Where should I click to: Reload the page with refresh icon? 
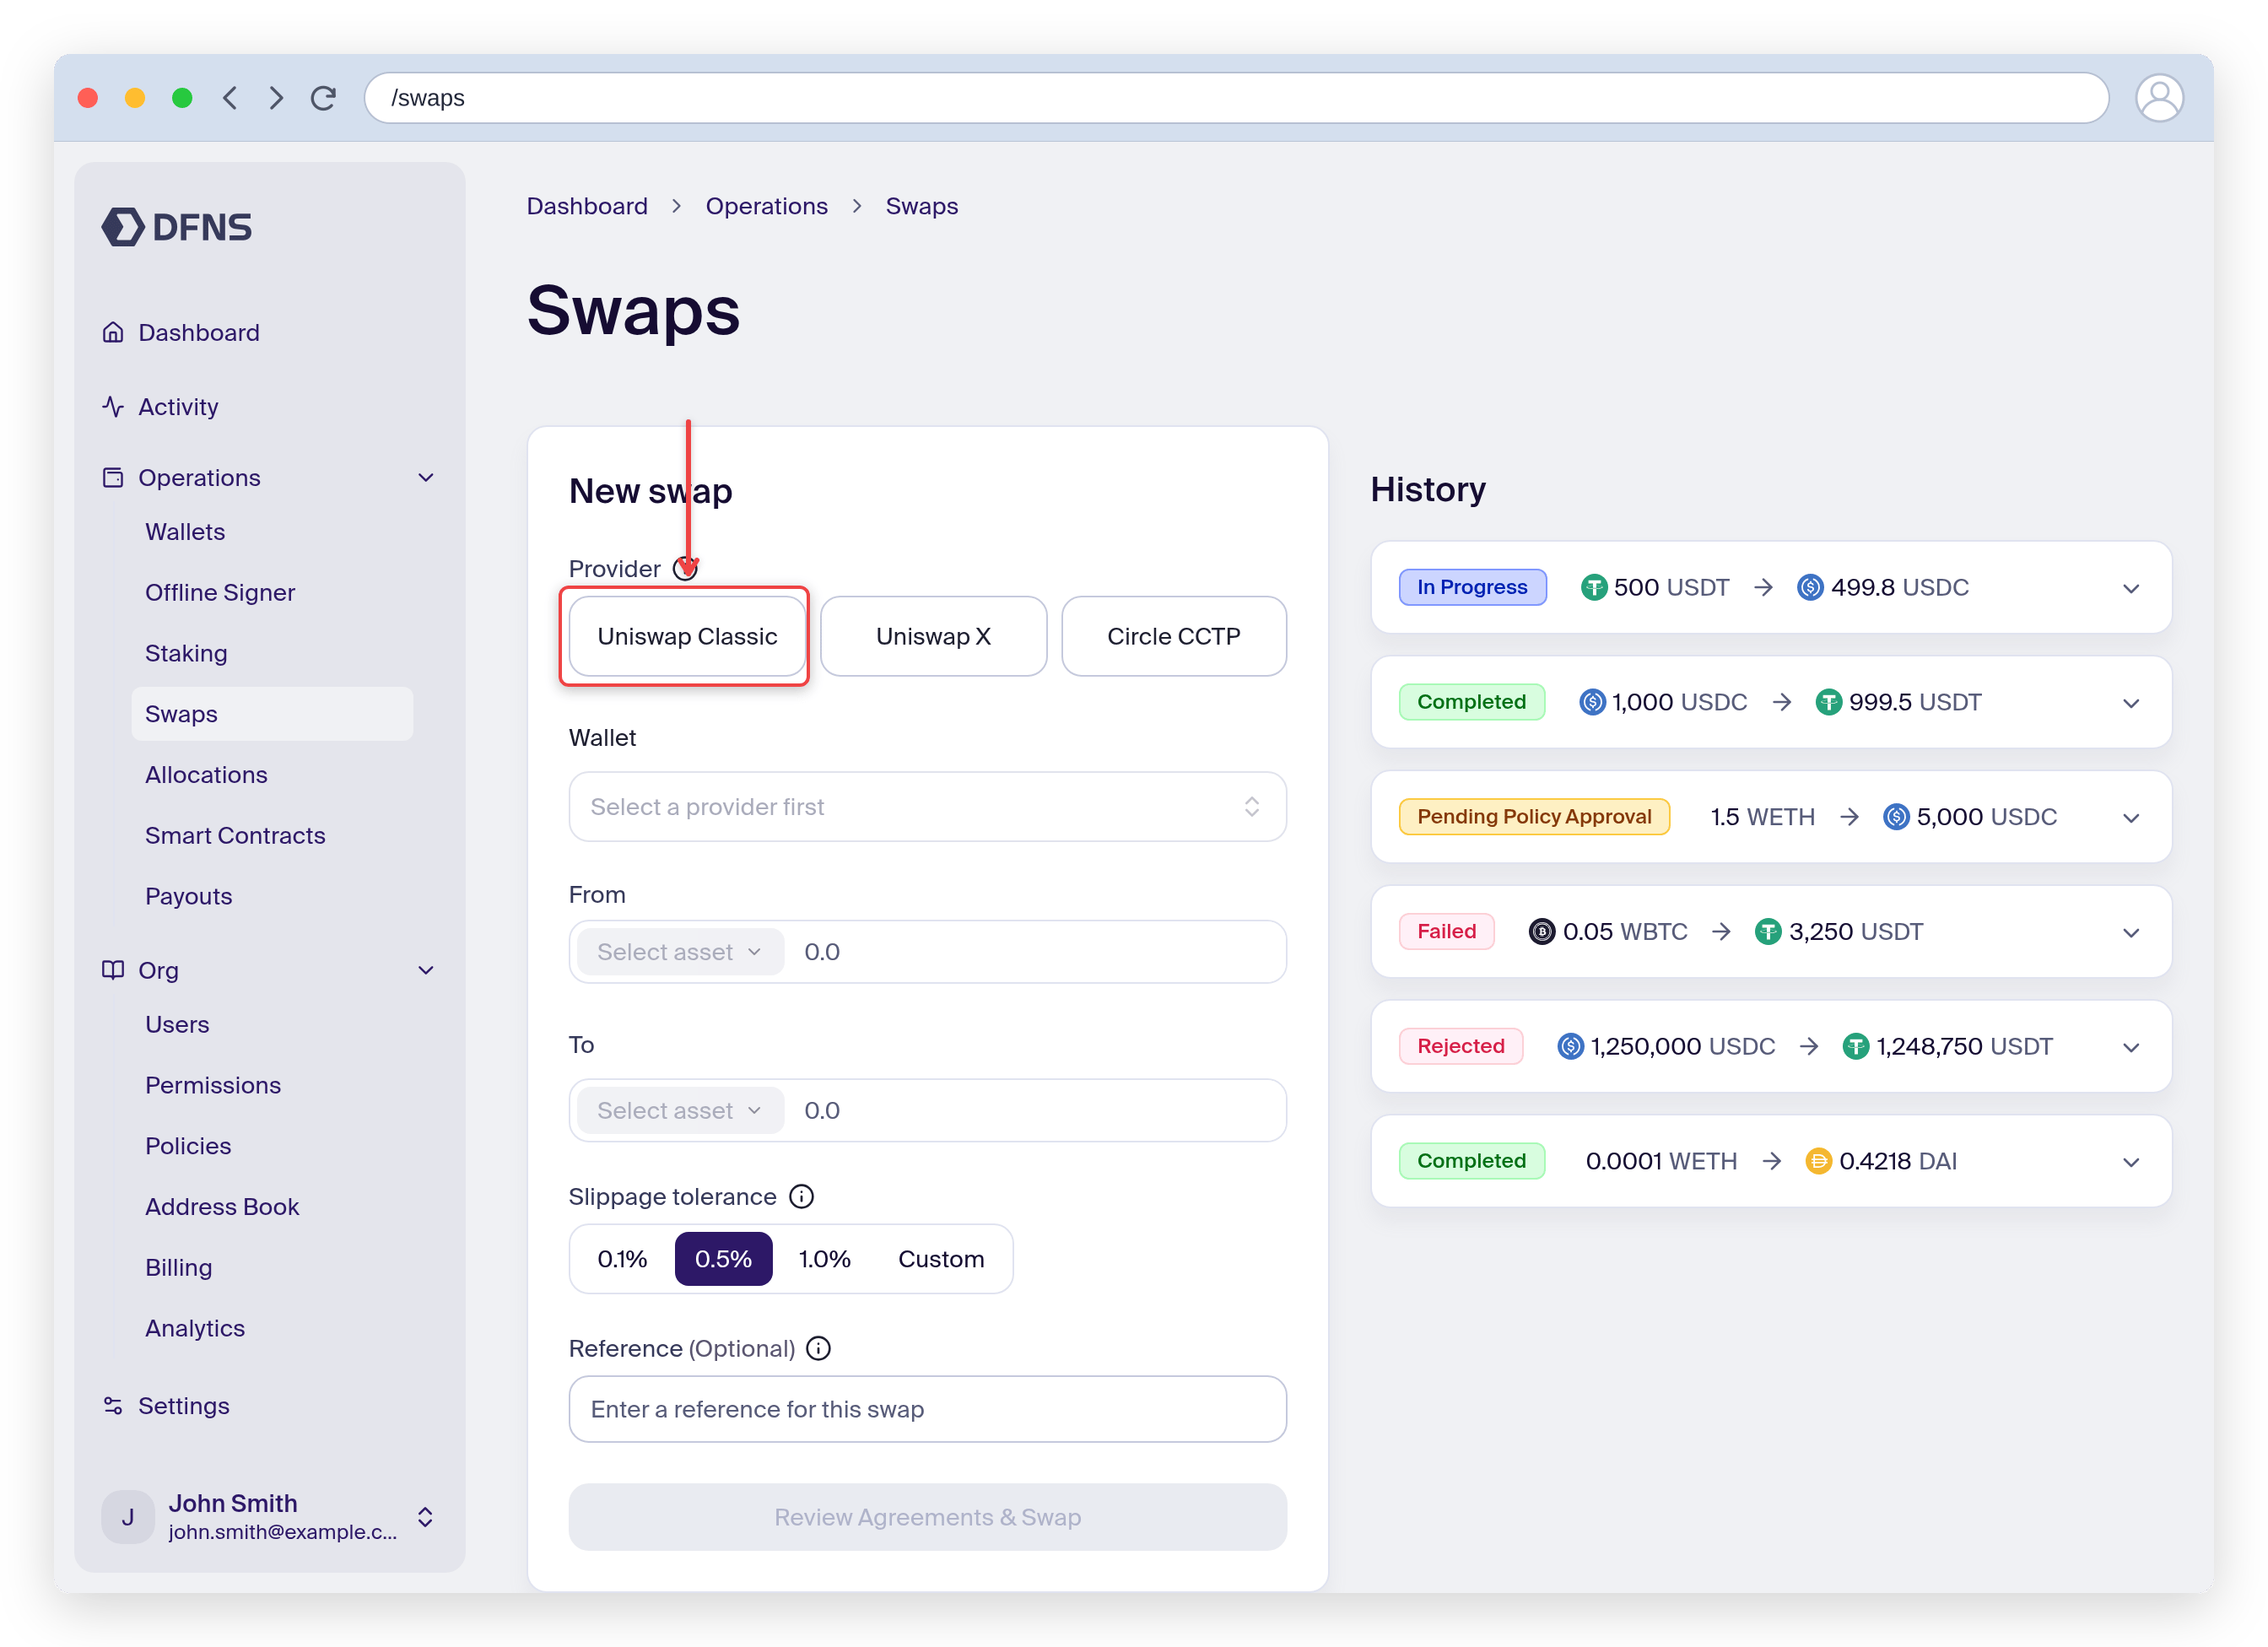(323, 98)
